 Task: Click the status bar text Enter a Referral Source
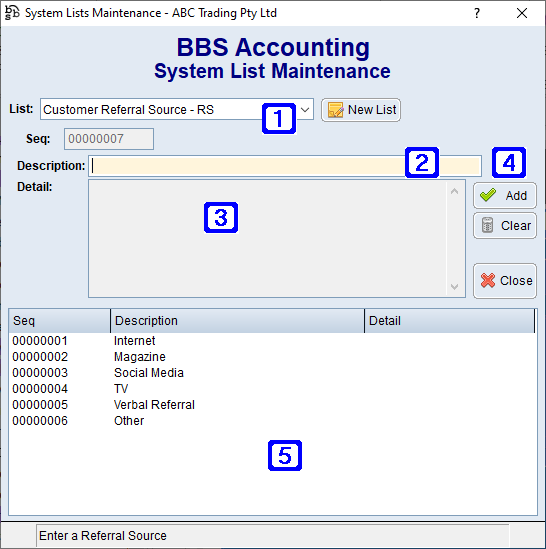[x=103, y=536]
